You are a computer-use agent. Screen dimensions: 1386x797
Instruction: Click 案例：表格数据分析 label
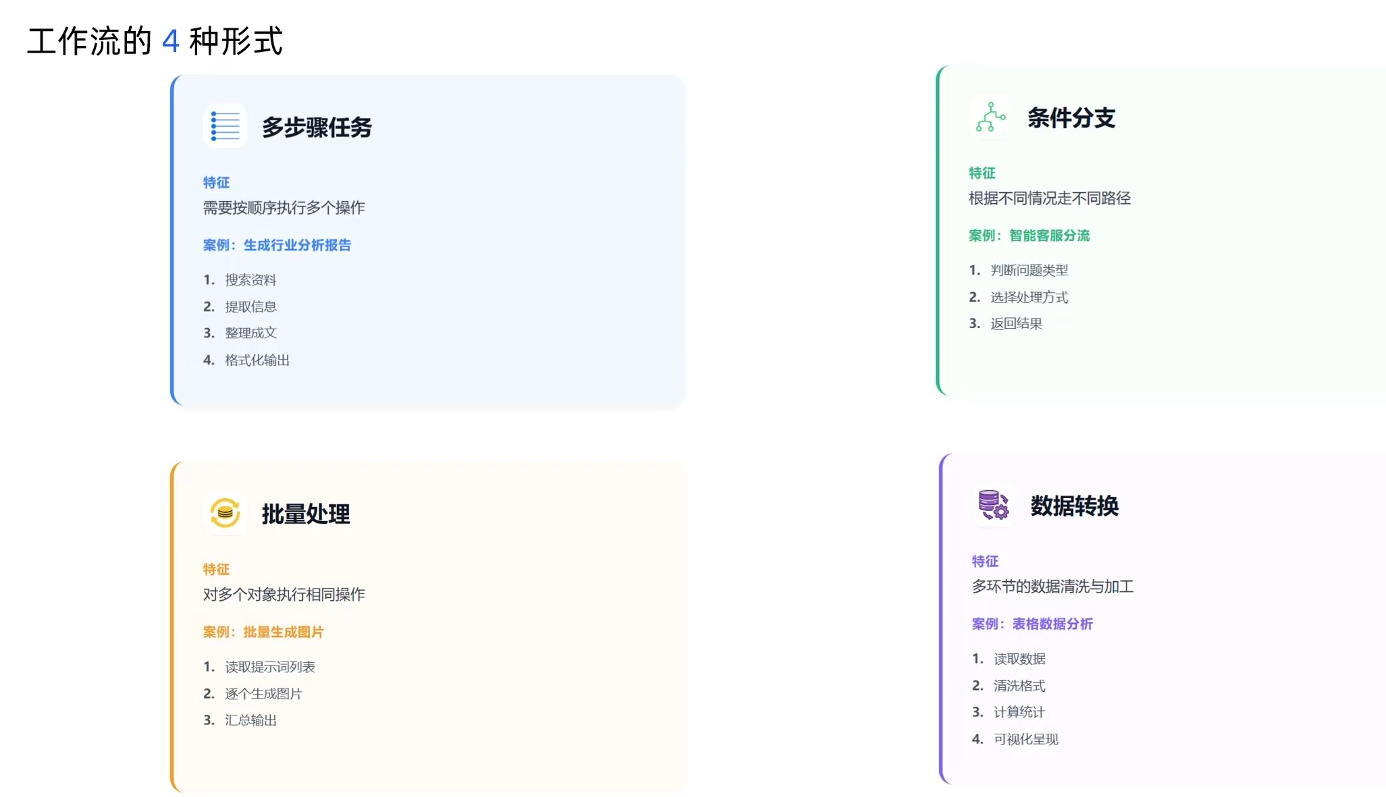(x=1033, y=624)
